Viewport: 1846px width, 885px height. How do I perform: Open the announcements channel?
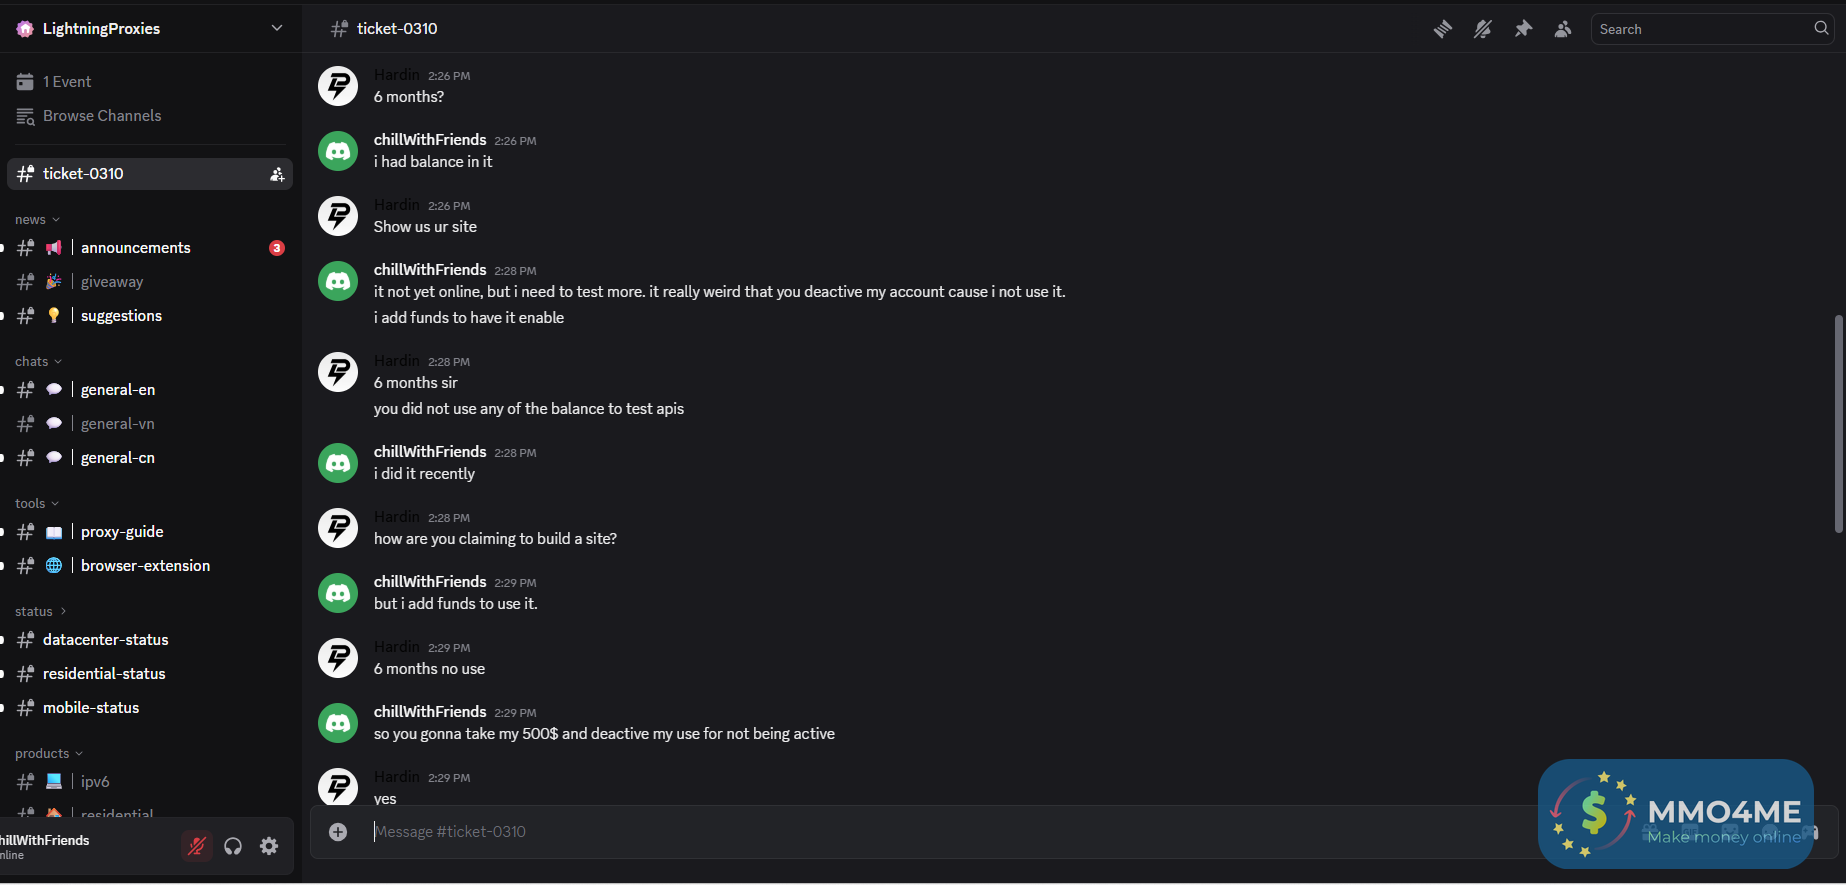tap(135, 248)
